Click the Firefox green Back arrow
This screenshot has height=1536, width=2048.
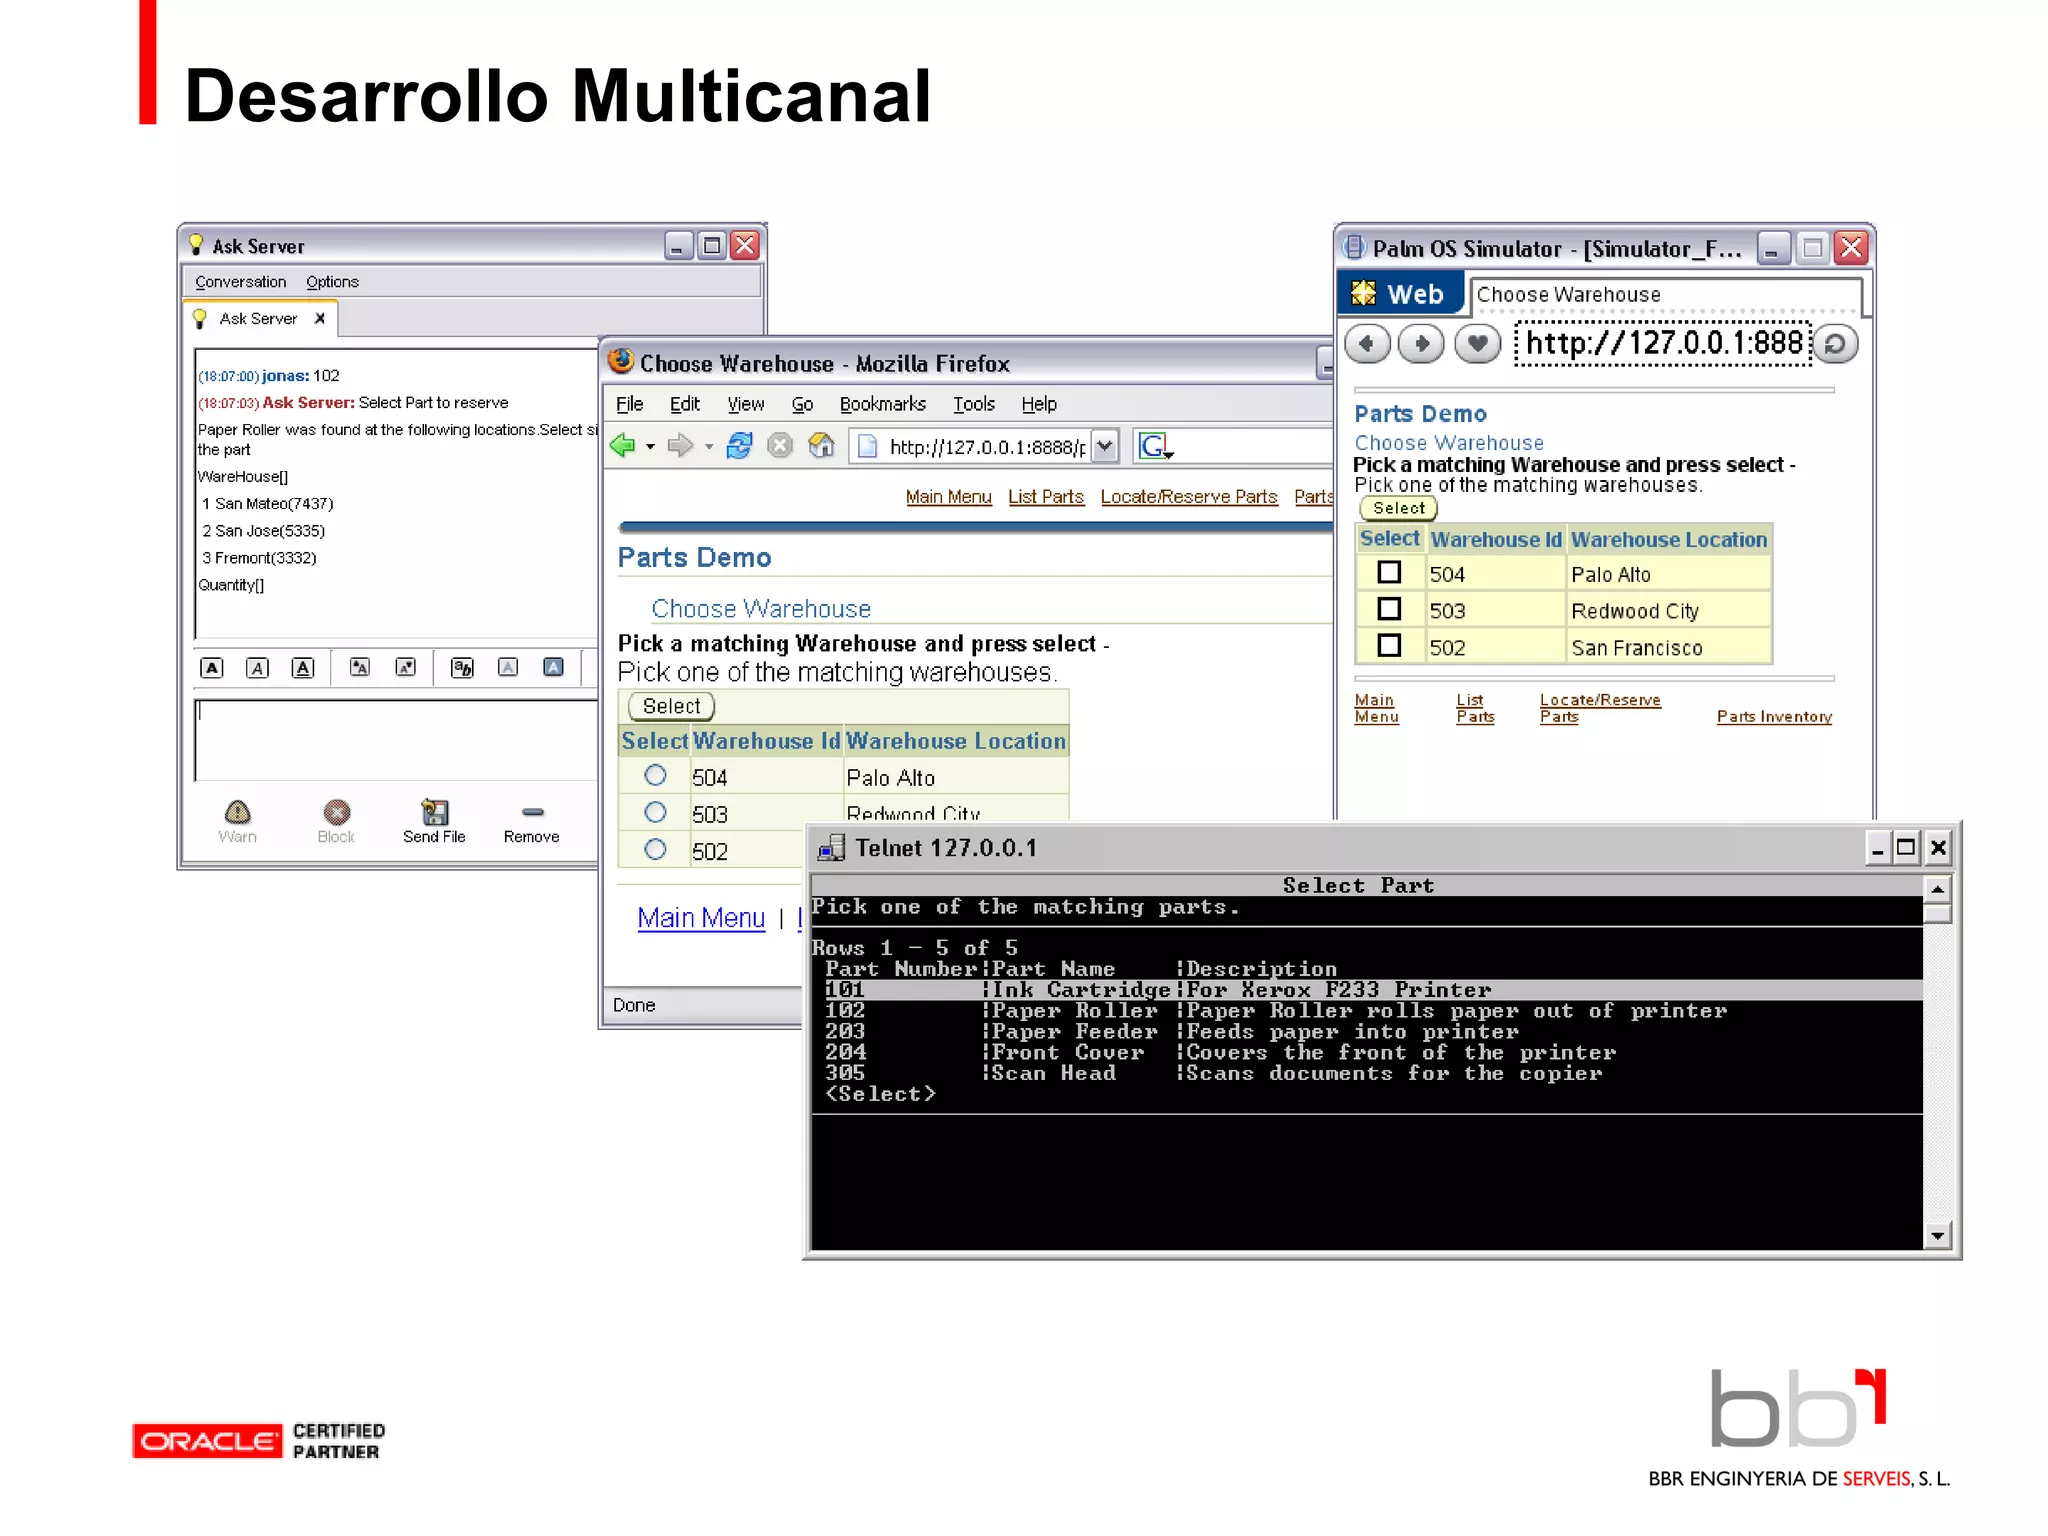(623, 445)
